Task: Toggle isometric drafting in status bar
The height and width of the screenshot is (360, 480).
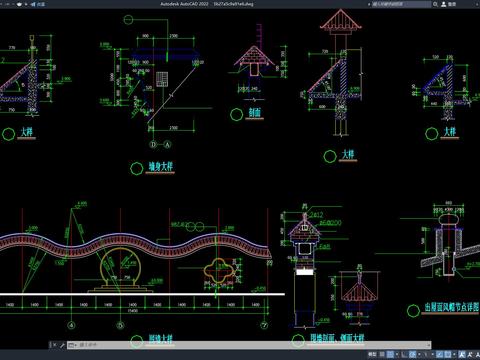Action: point(425,354)
